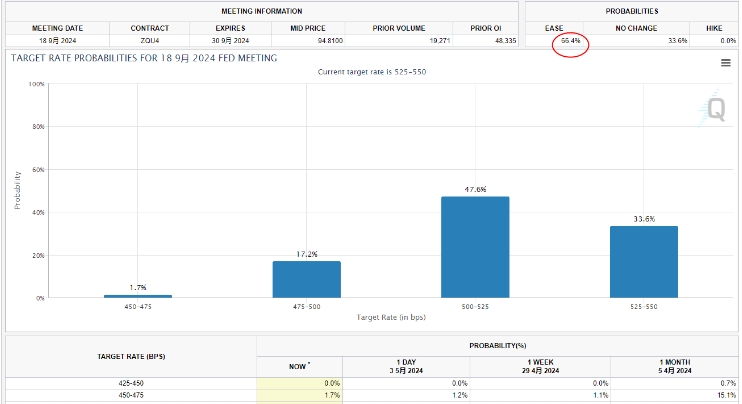Click the red-circled EASE probability value
The width and height of the screenshot is (742, 404).
(570, 41)
